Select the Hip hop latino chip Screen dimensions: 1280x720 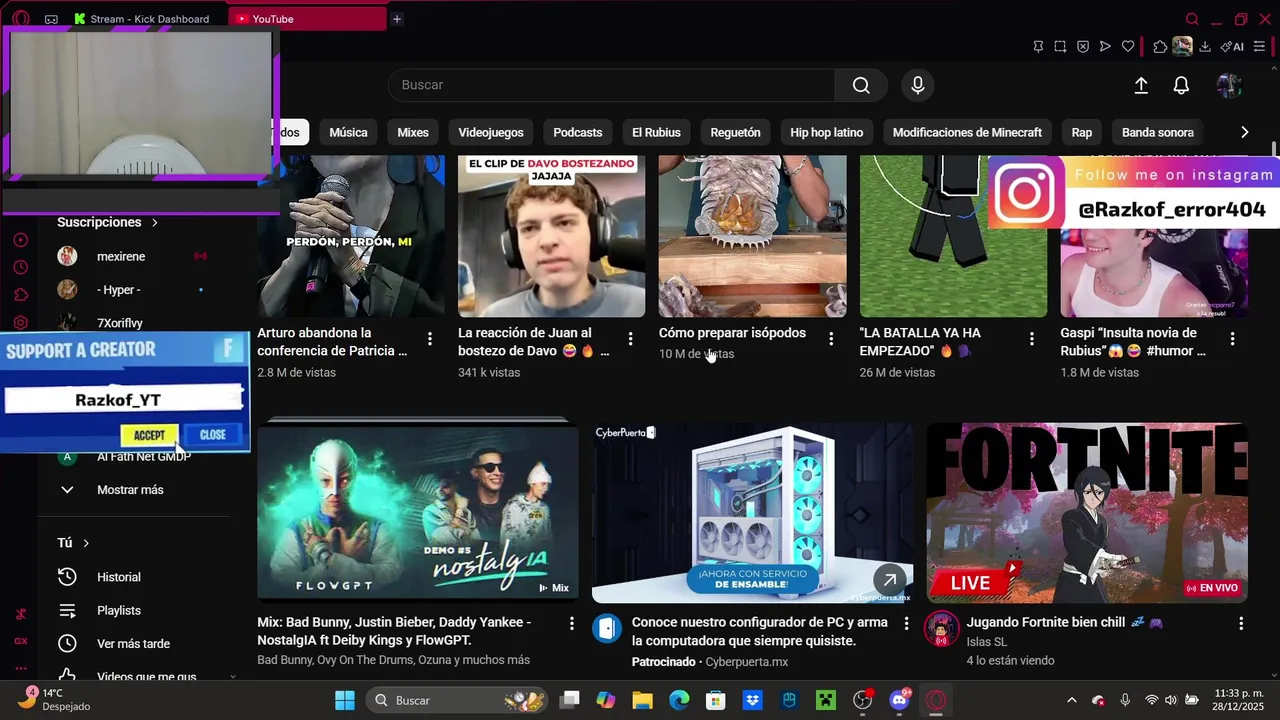pos(826,132)
